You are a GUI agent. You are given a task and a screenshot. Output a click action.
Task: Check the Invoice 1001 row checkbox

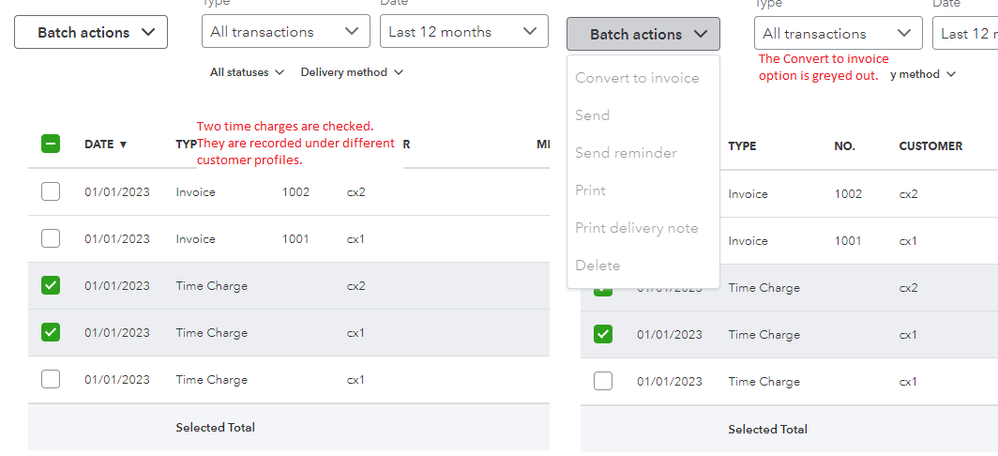click(50, 239)
